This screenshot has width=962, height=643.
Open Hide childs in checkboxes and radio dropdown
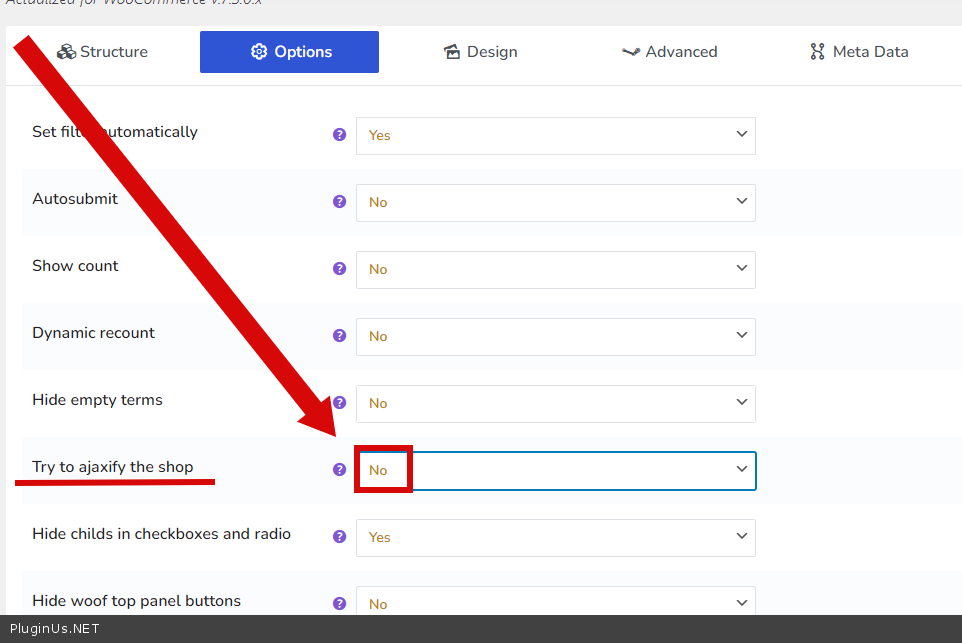(x=555, y=537)
